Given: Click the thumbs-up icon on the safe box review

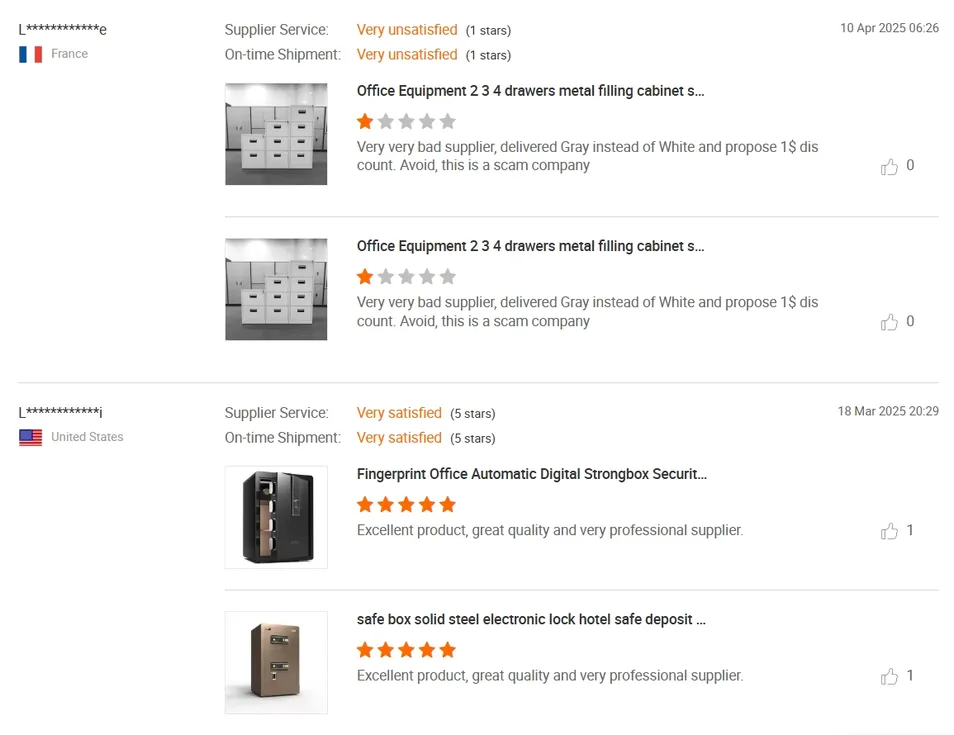Looking at the screenshot, I should (x=889, y=676).
